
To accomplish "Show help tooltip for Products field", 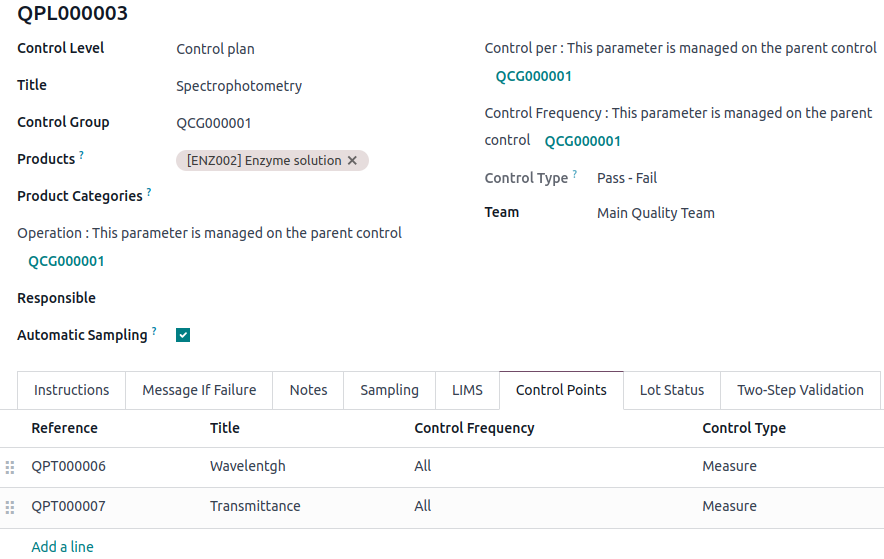I will [x=81, y=156].
